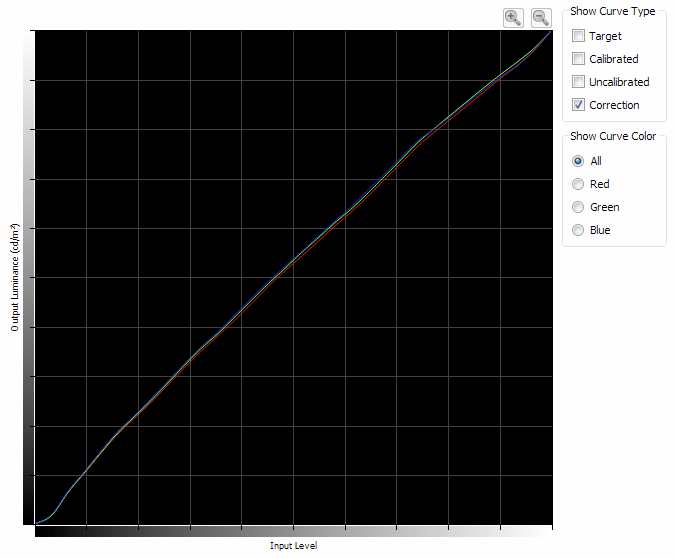Choose the Red curve color radio
This screenshot has height=558, width=677.
click(577, 184)
